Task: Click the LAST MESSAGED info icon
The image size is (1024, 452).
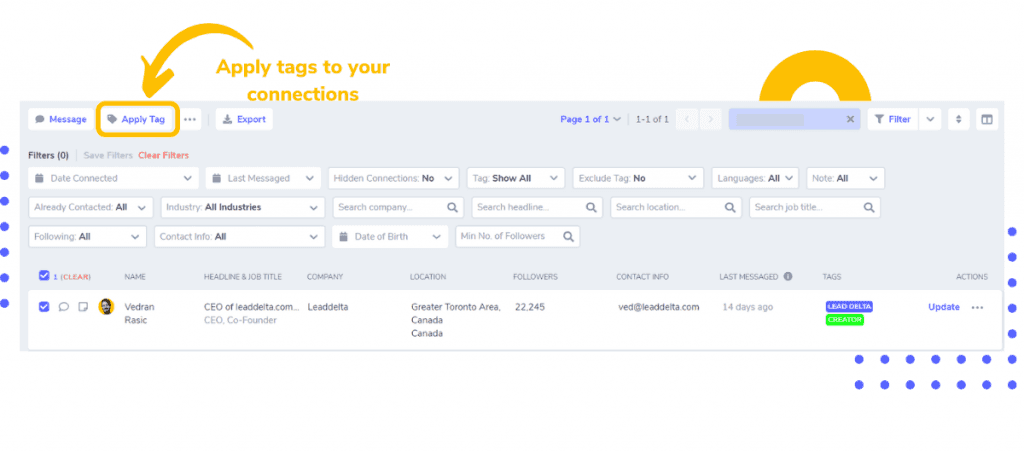Action: (x=788, y=276)
